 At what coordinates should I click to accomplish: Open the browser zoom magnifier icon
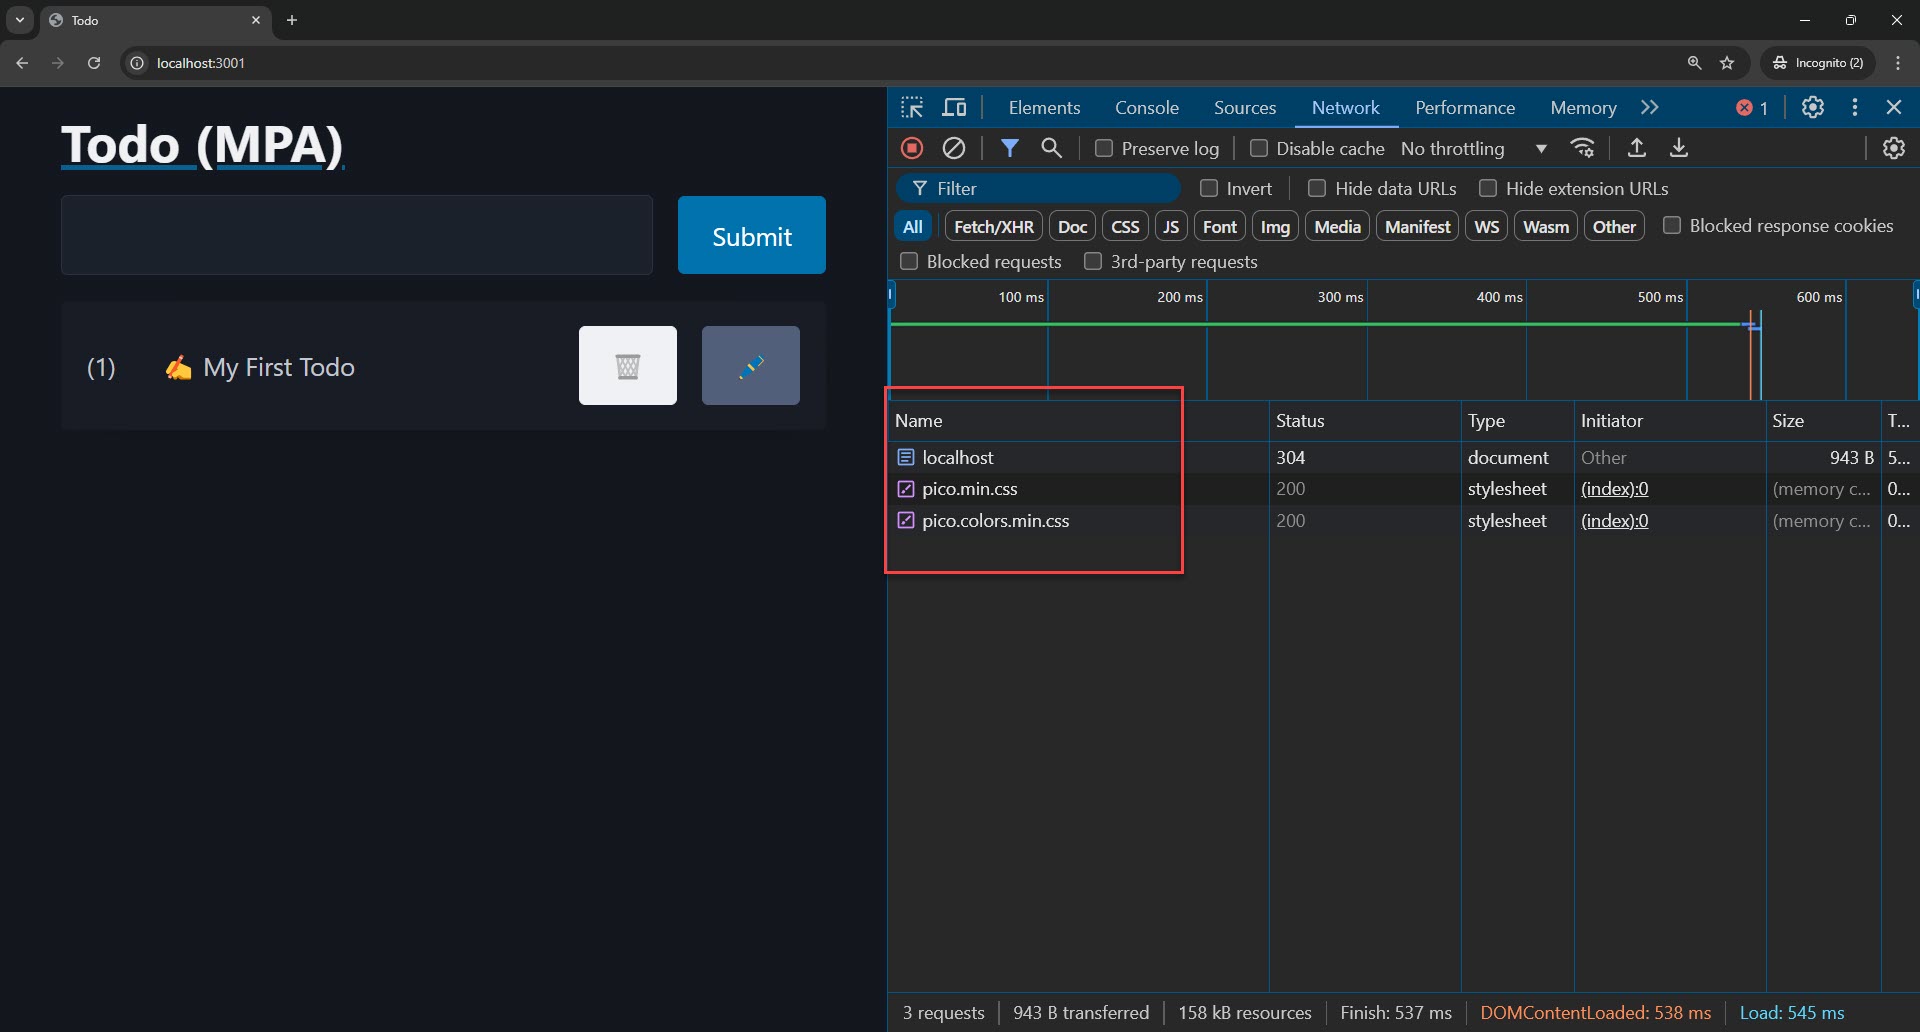1694,63
